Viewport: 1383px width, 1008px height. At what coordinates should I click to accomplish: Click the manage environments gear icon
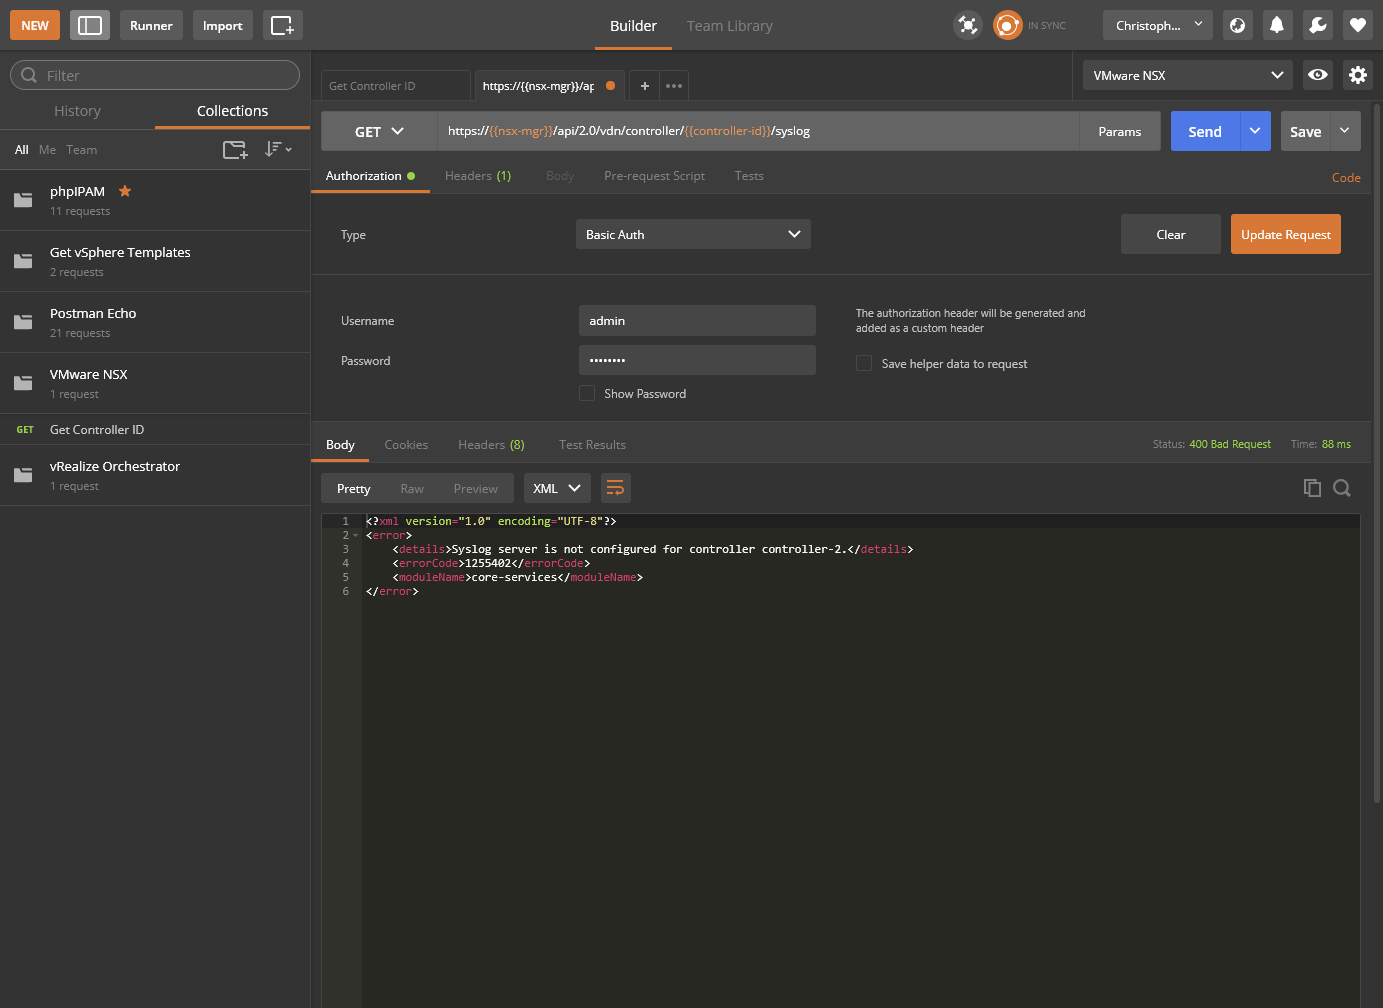(1357, 75)
